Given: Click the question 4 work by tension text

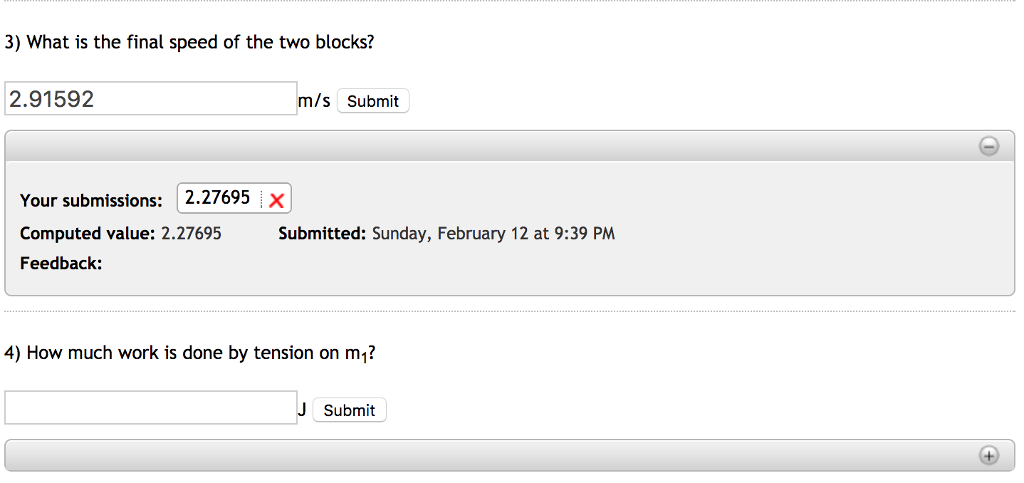Looking at the screenshot, I should point(190,353).
